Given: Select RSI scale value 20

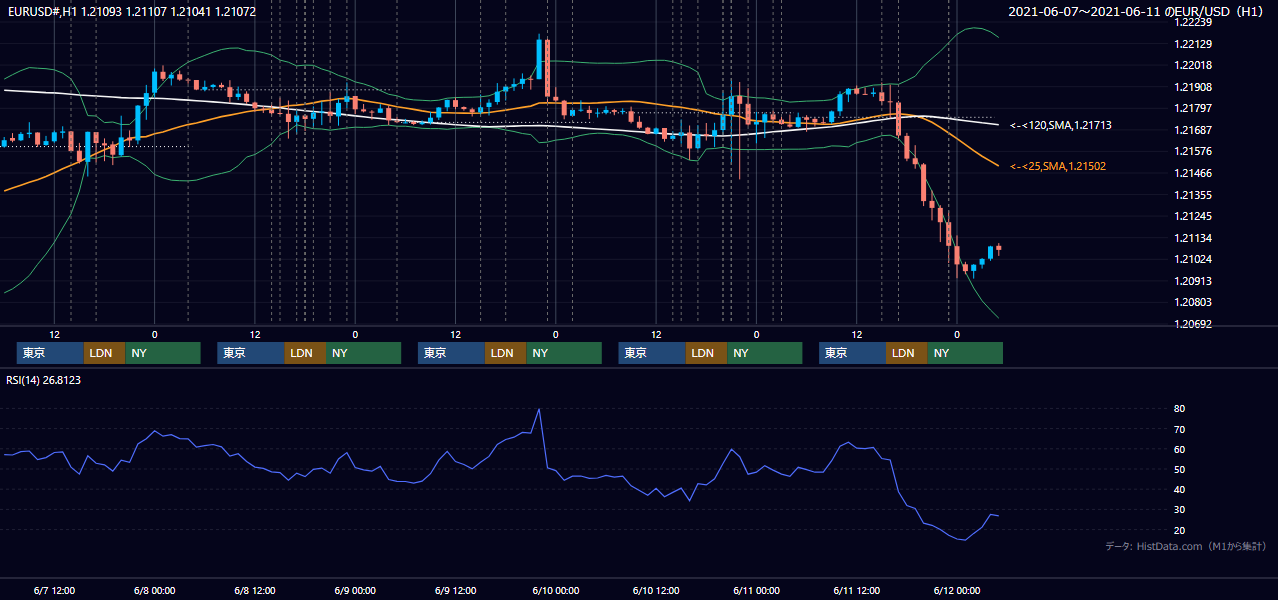Looking at the screenshot, I should [1180, 530].
